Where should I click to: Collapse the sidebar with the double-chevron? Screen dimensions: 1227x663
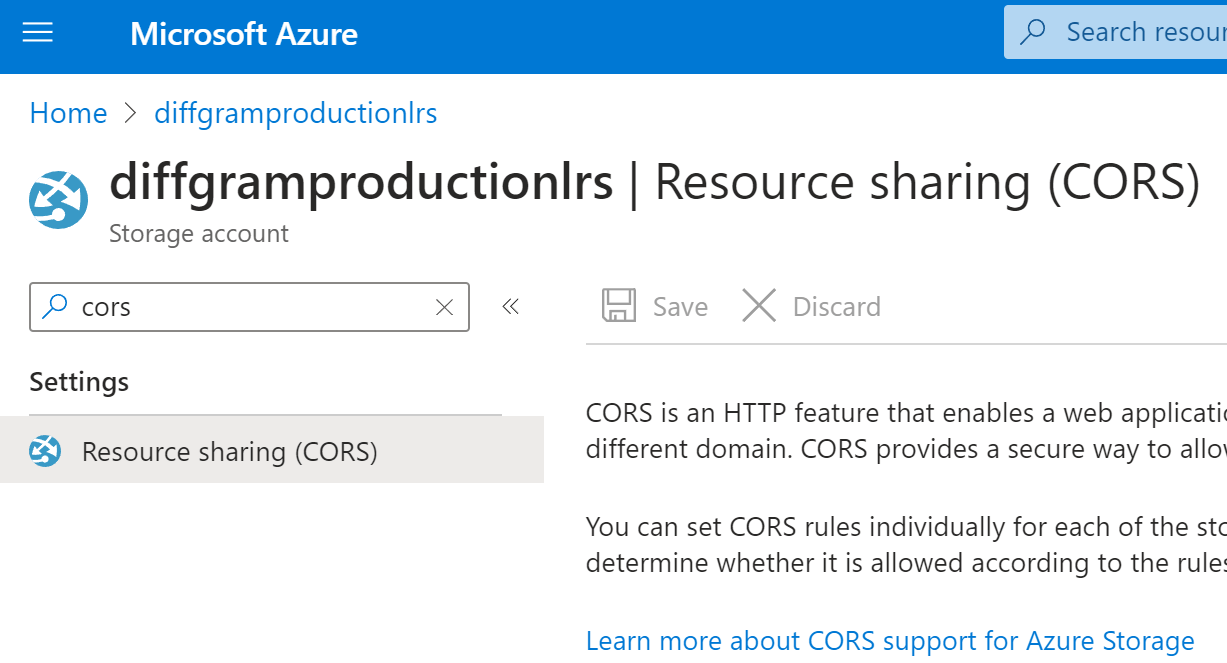510,307
